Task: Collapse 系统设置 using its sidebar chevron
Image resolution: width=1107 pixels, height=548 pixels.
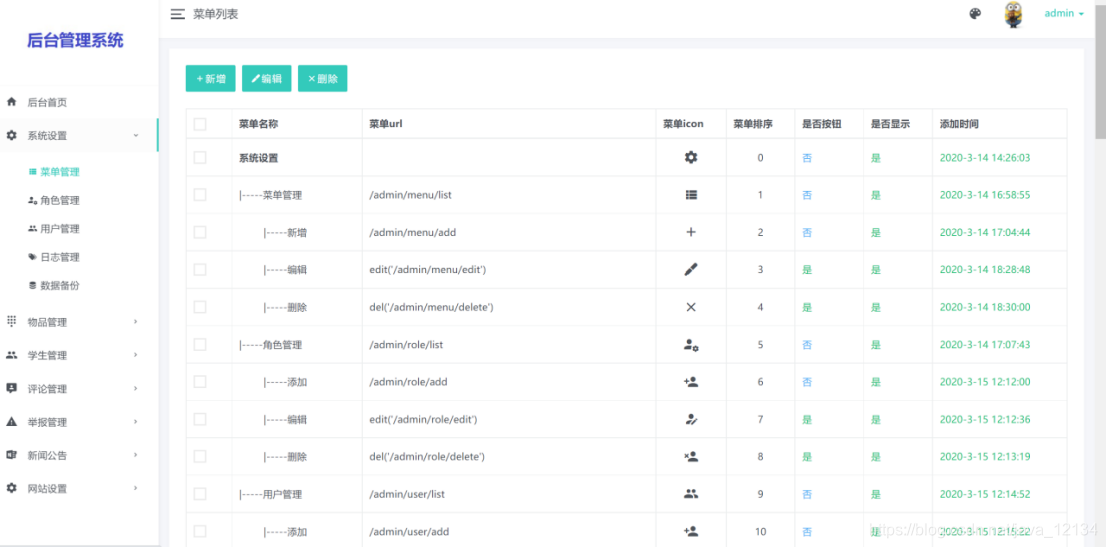Action: 136,135
